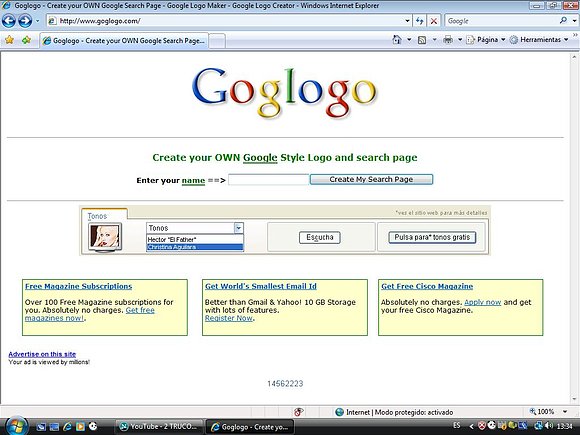The width and height of the screenshot is (580, 435).
Task: Open Free Magazine Subscriptions link
Action: tap(78, 286)
